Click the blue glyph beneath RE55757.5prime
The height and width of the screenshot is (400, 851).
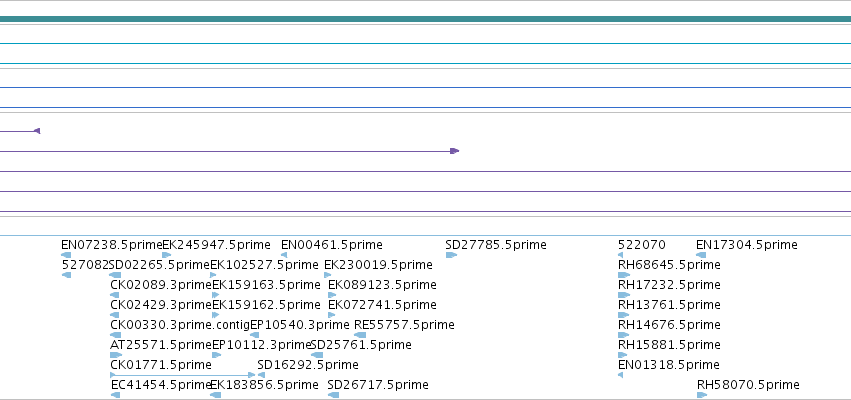360,335
